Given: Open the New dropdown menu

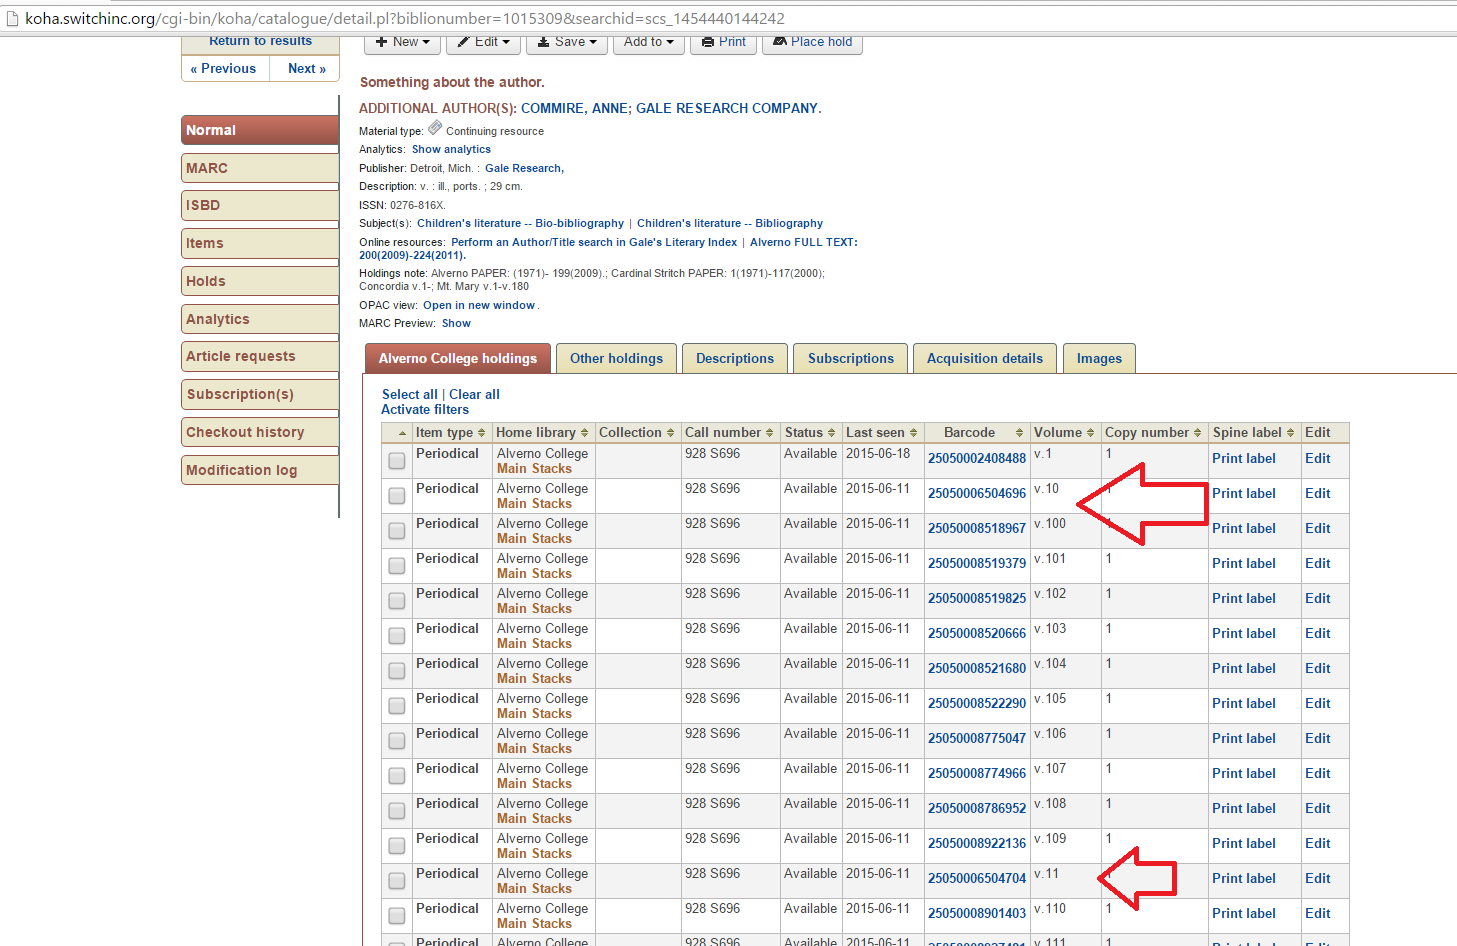Looking at the screenshot, I should click(403, 42).
